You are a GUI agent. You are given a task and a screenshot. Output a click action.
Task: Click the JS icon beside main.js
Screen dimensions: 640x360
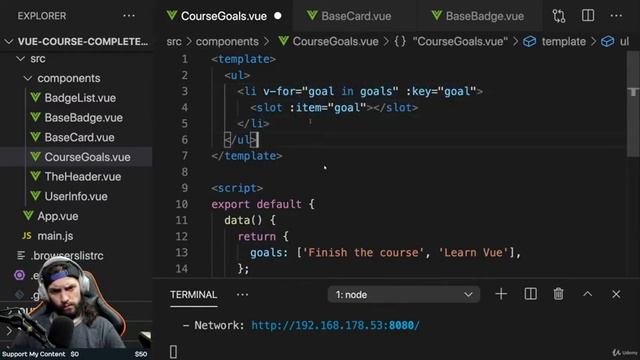27,236
